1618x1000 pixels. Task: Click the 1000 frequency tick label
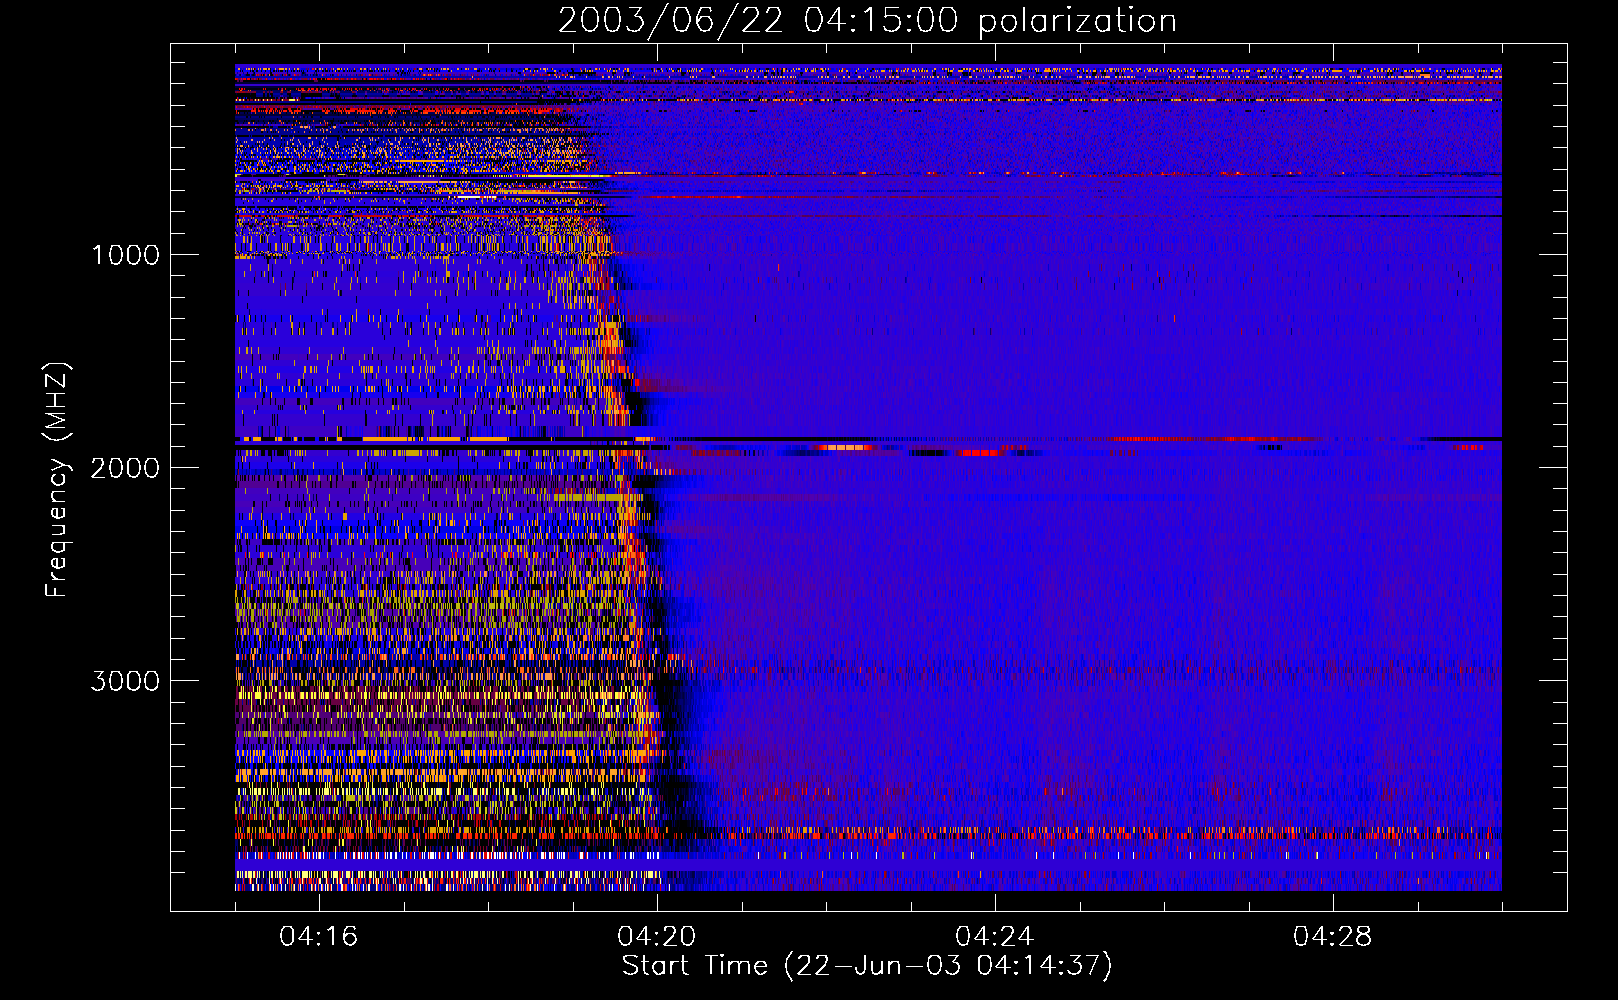coord(125,255)
